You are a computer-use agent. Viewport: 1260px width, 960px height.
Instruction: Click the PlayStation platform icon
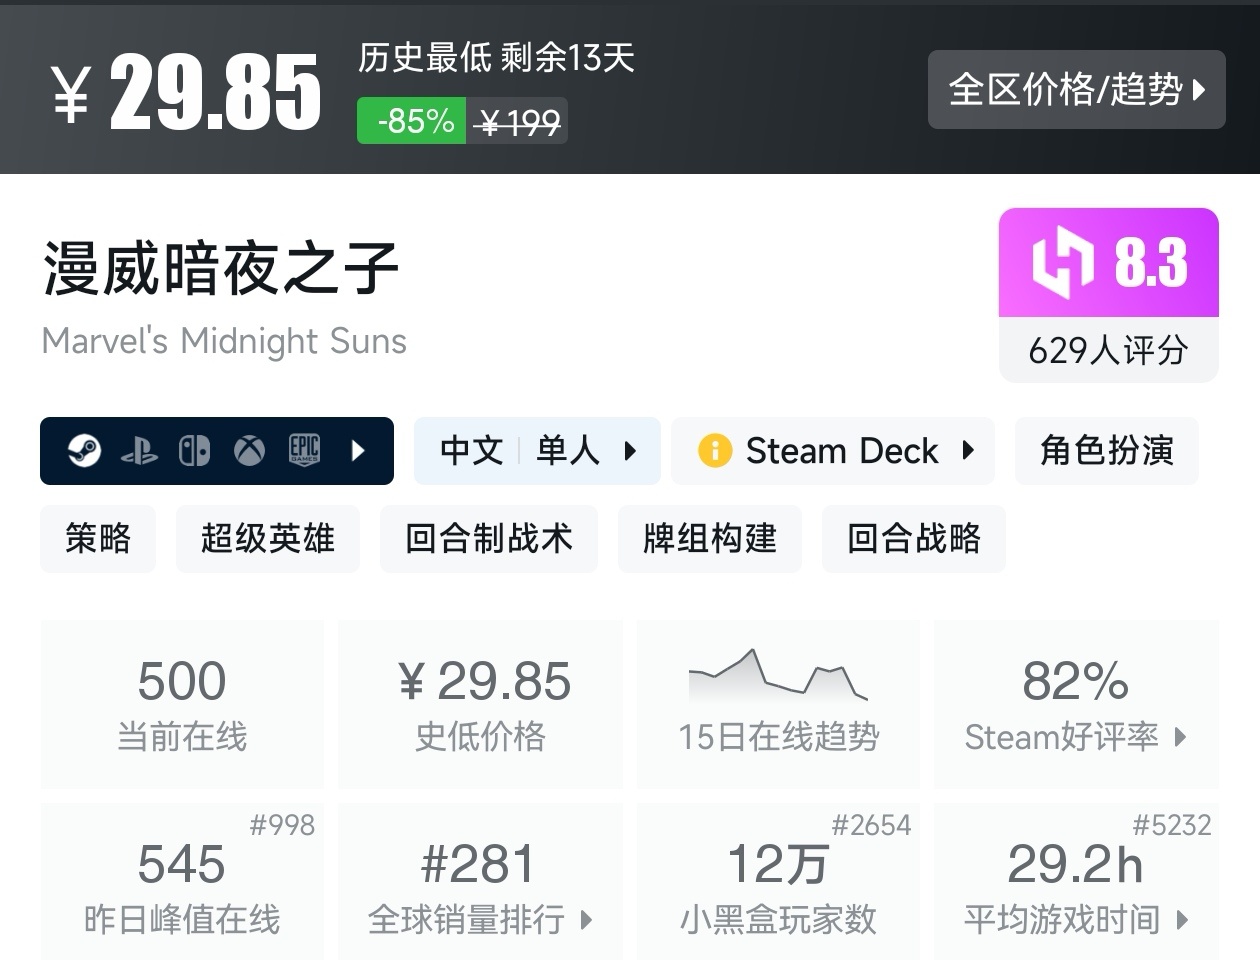click(x=139, y=452)
